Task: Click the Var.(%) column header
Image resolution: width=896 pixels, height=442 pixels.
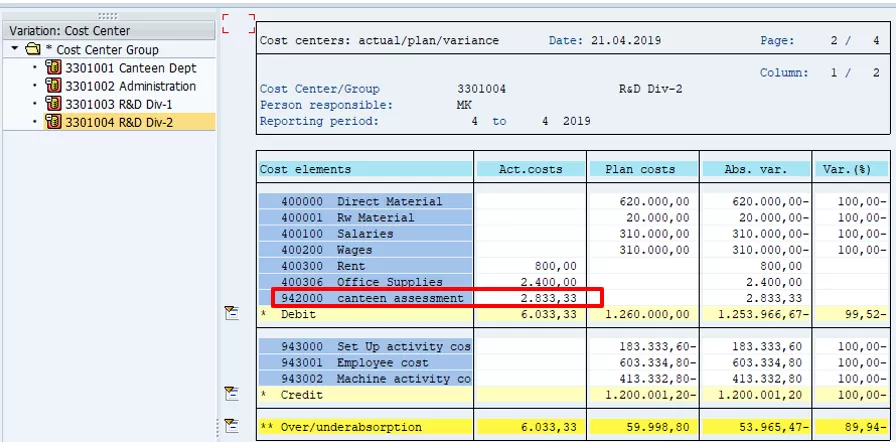Action: click(851, 169)
